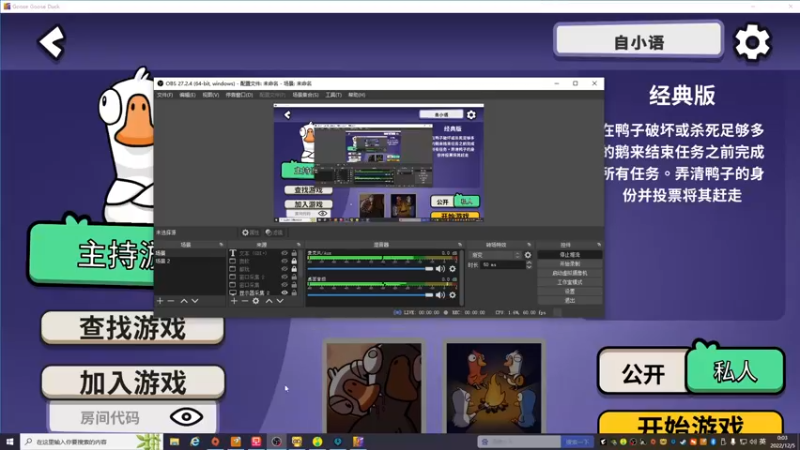Adjust the 桌面音频 volume slider

tap(370, 295)
